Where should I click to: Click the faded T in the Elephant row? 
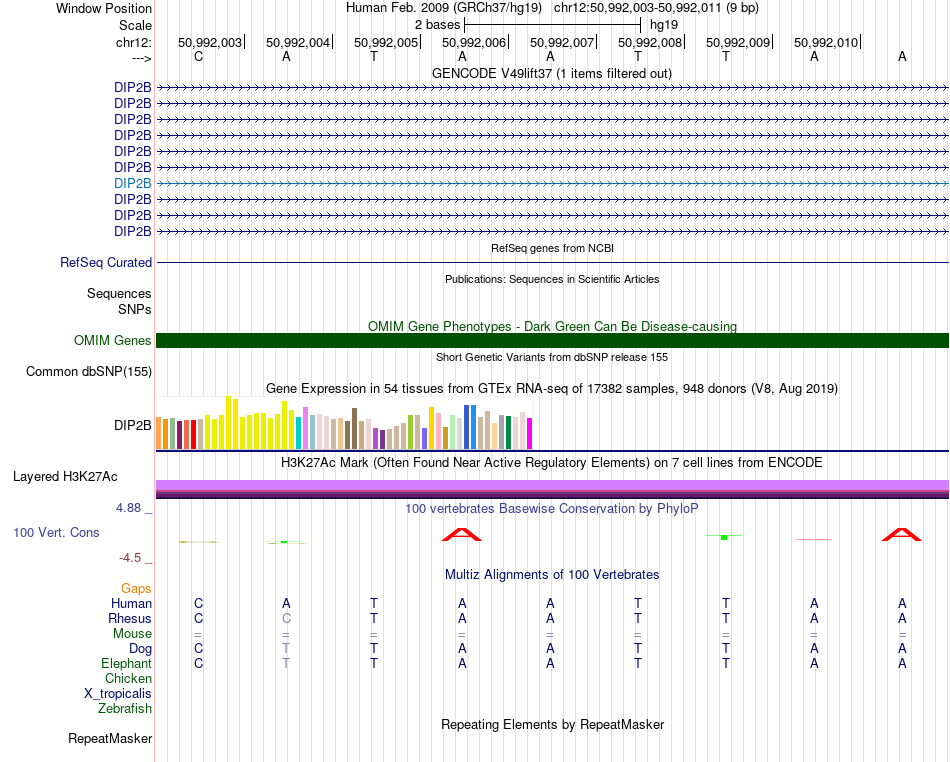pos(286,663)
